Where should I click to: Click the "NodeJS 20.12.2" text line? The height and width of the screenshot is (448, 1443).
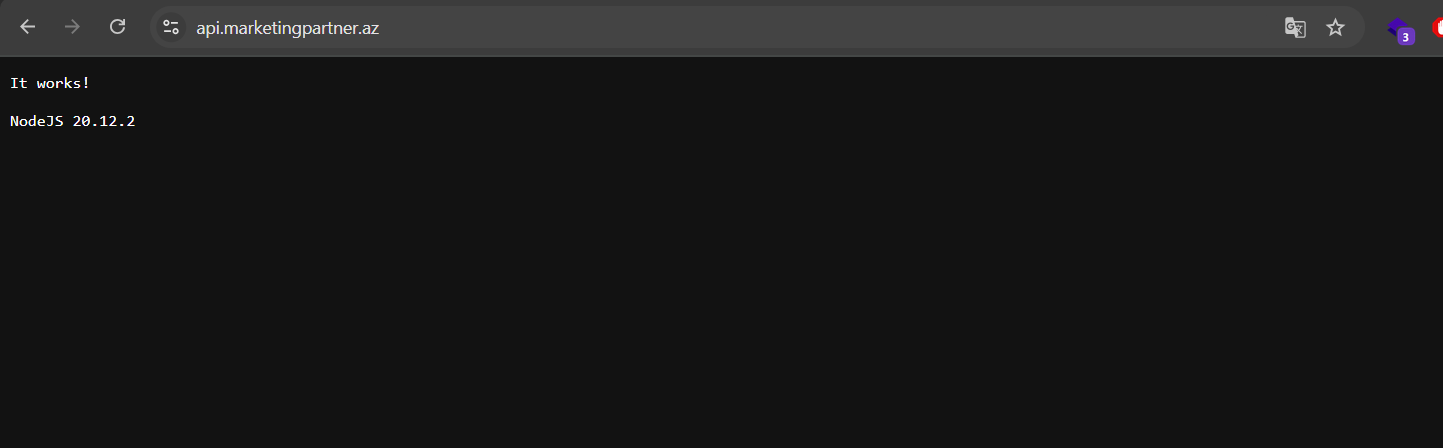point(72,121)
